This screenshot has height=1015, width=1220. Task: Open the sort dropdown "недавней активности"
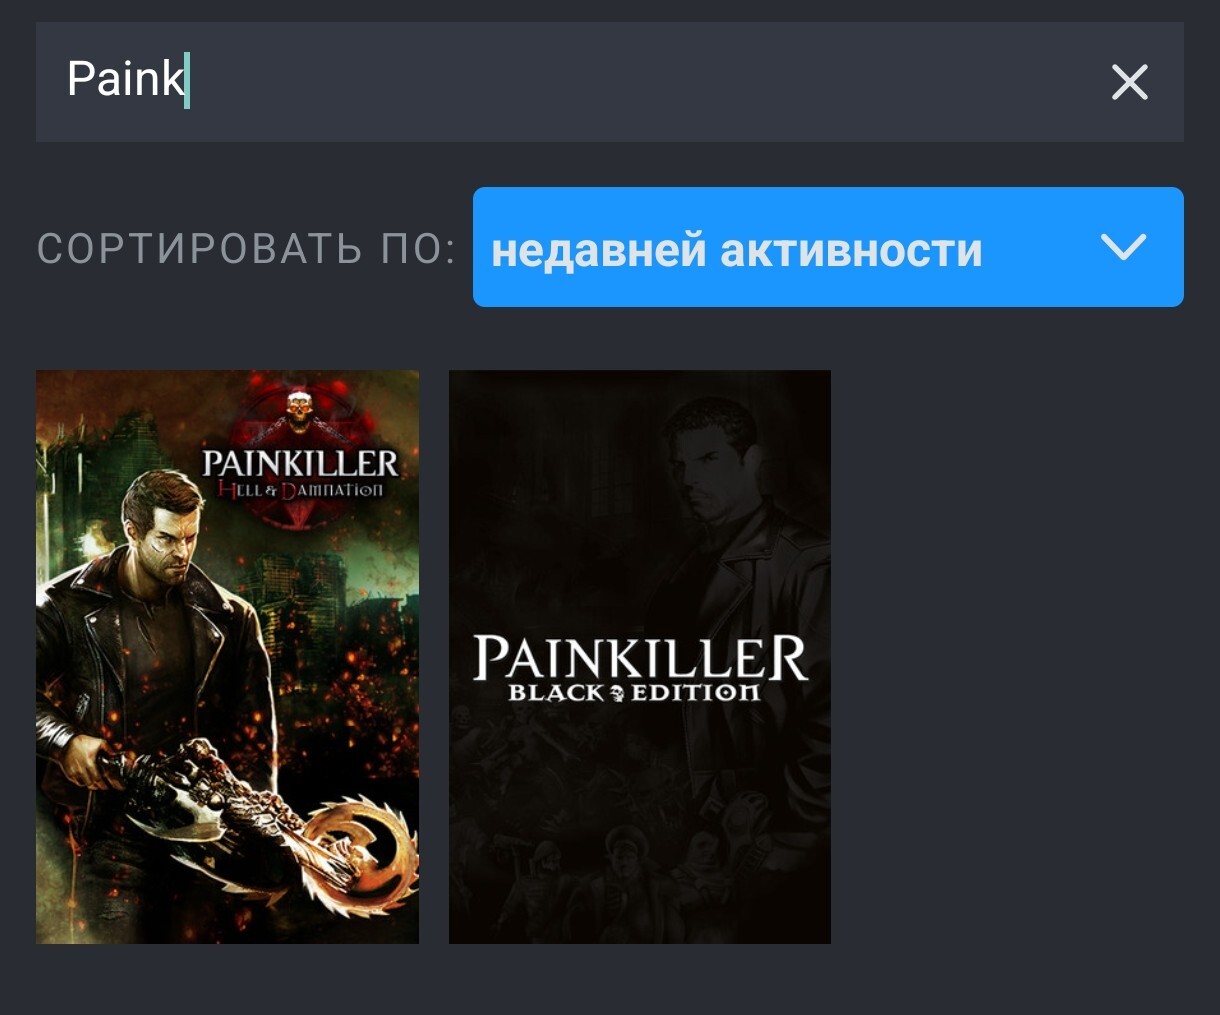click(828, 247)
